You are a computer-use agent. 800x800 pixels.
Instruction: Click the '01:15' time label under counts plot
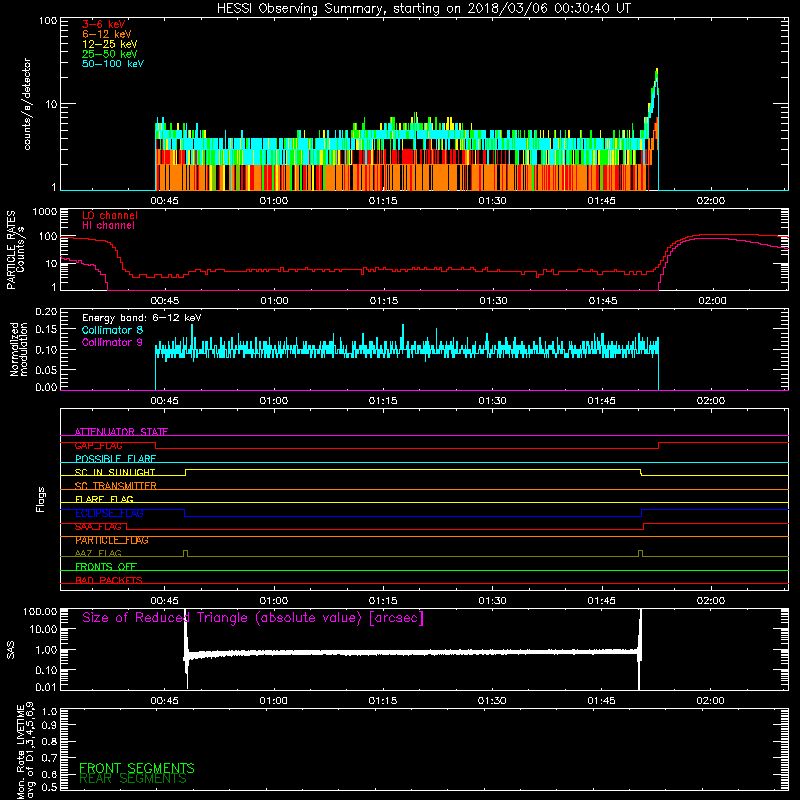pyautogui.click(x=383, y=201)
